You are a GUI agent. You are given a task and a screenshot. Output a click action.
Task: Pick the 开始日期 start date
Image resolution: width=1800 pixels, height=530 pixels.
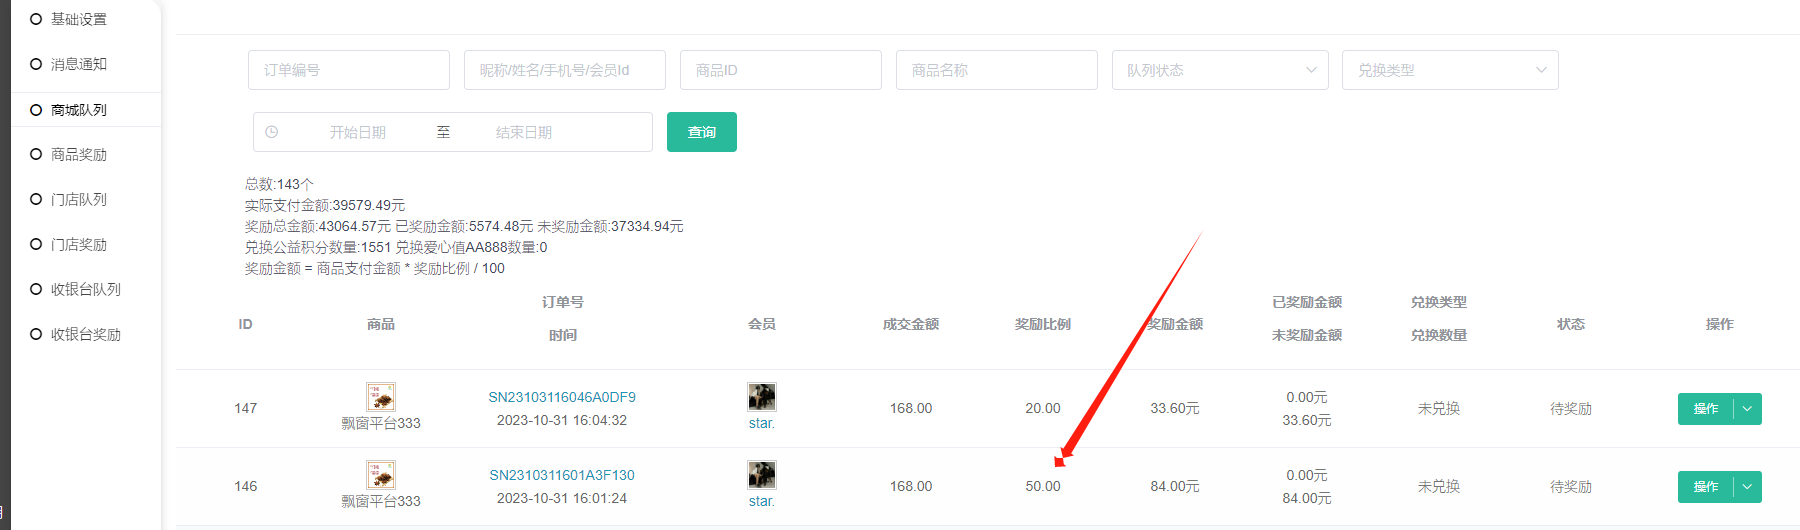[358, 132]
